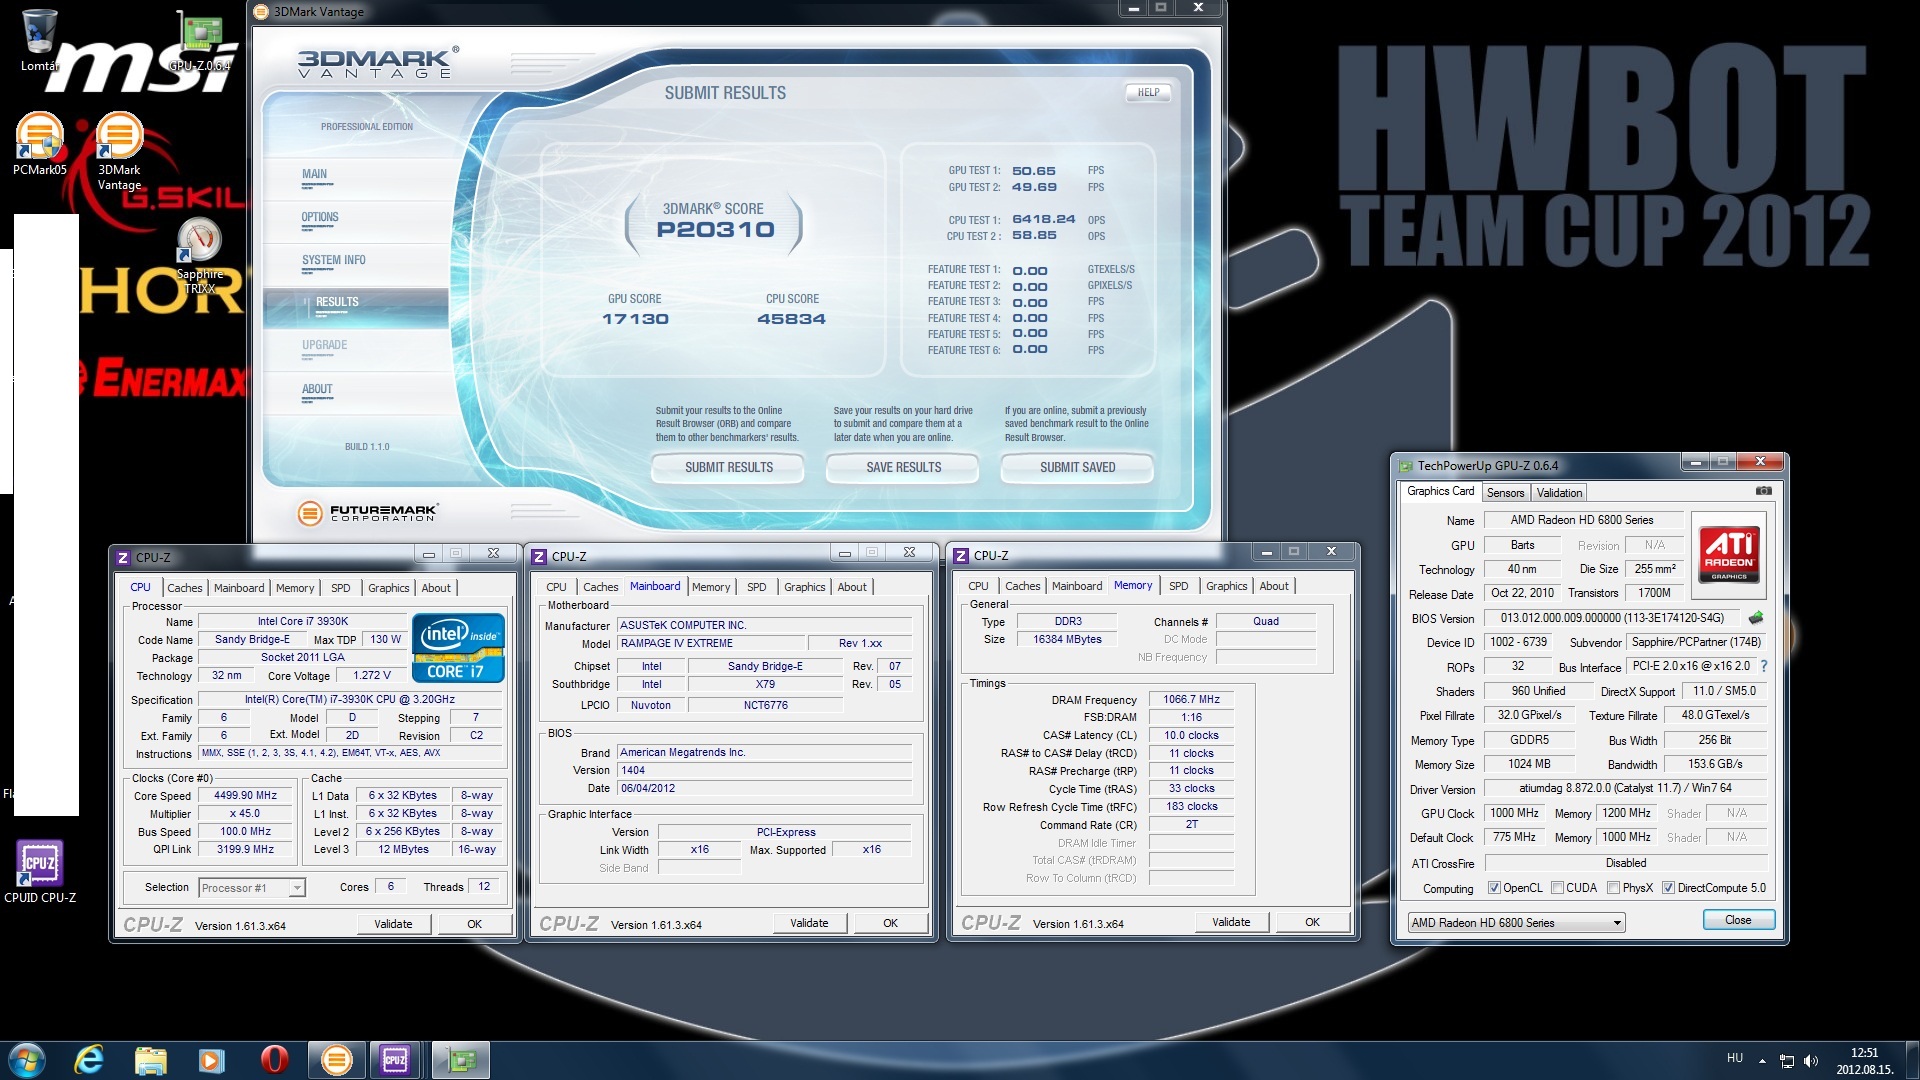
Task: Open the SPD tab in first CPU-Z window
Action: [340, 588]
